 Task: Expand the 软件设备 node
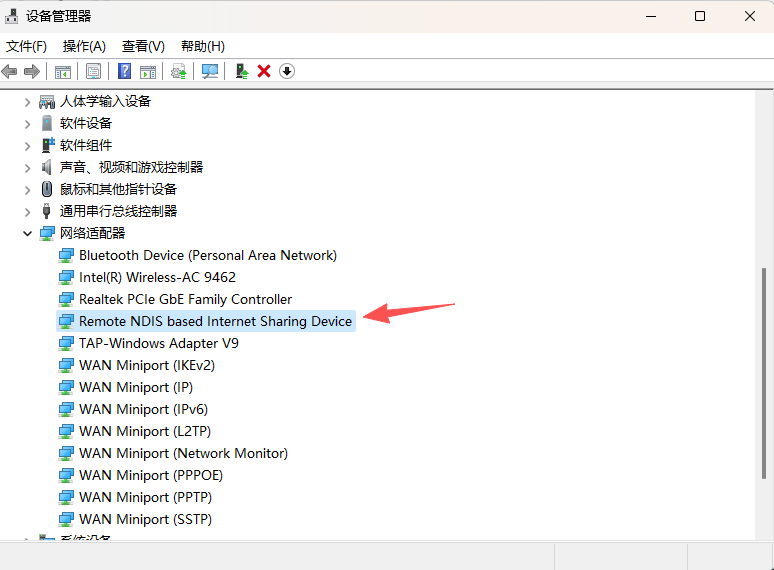pos(28,124)
